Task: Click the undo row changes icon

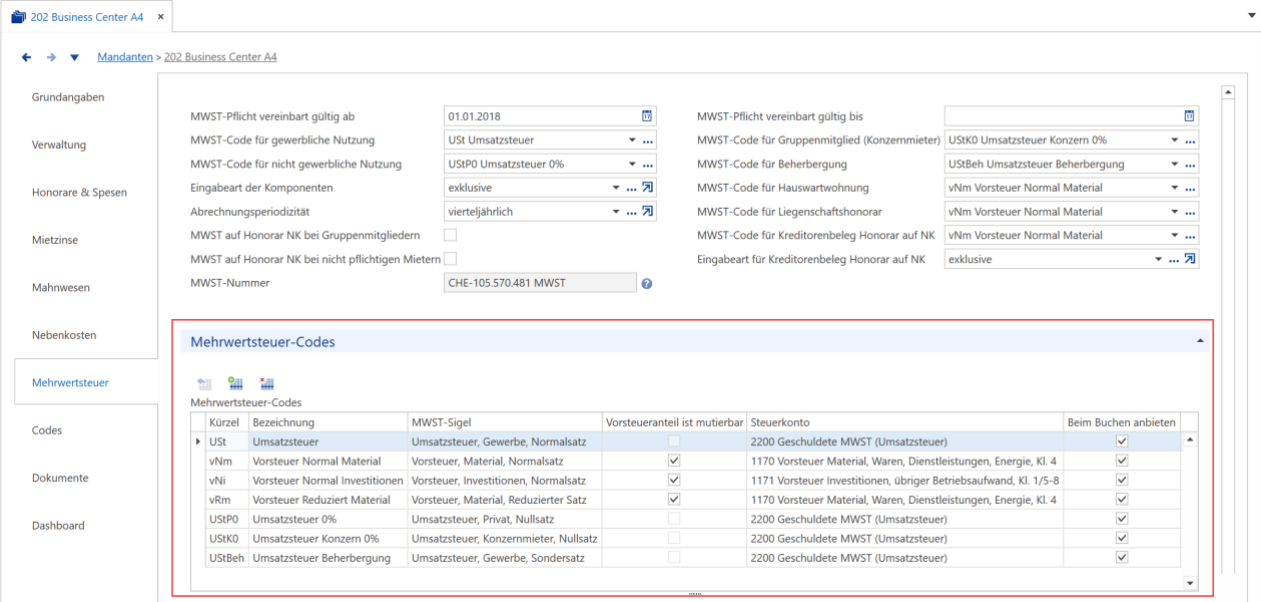Action: pyautogui.click(x=205, y=383)
